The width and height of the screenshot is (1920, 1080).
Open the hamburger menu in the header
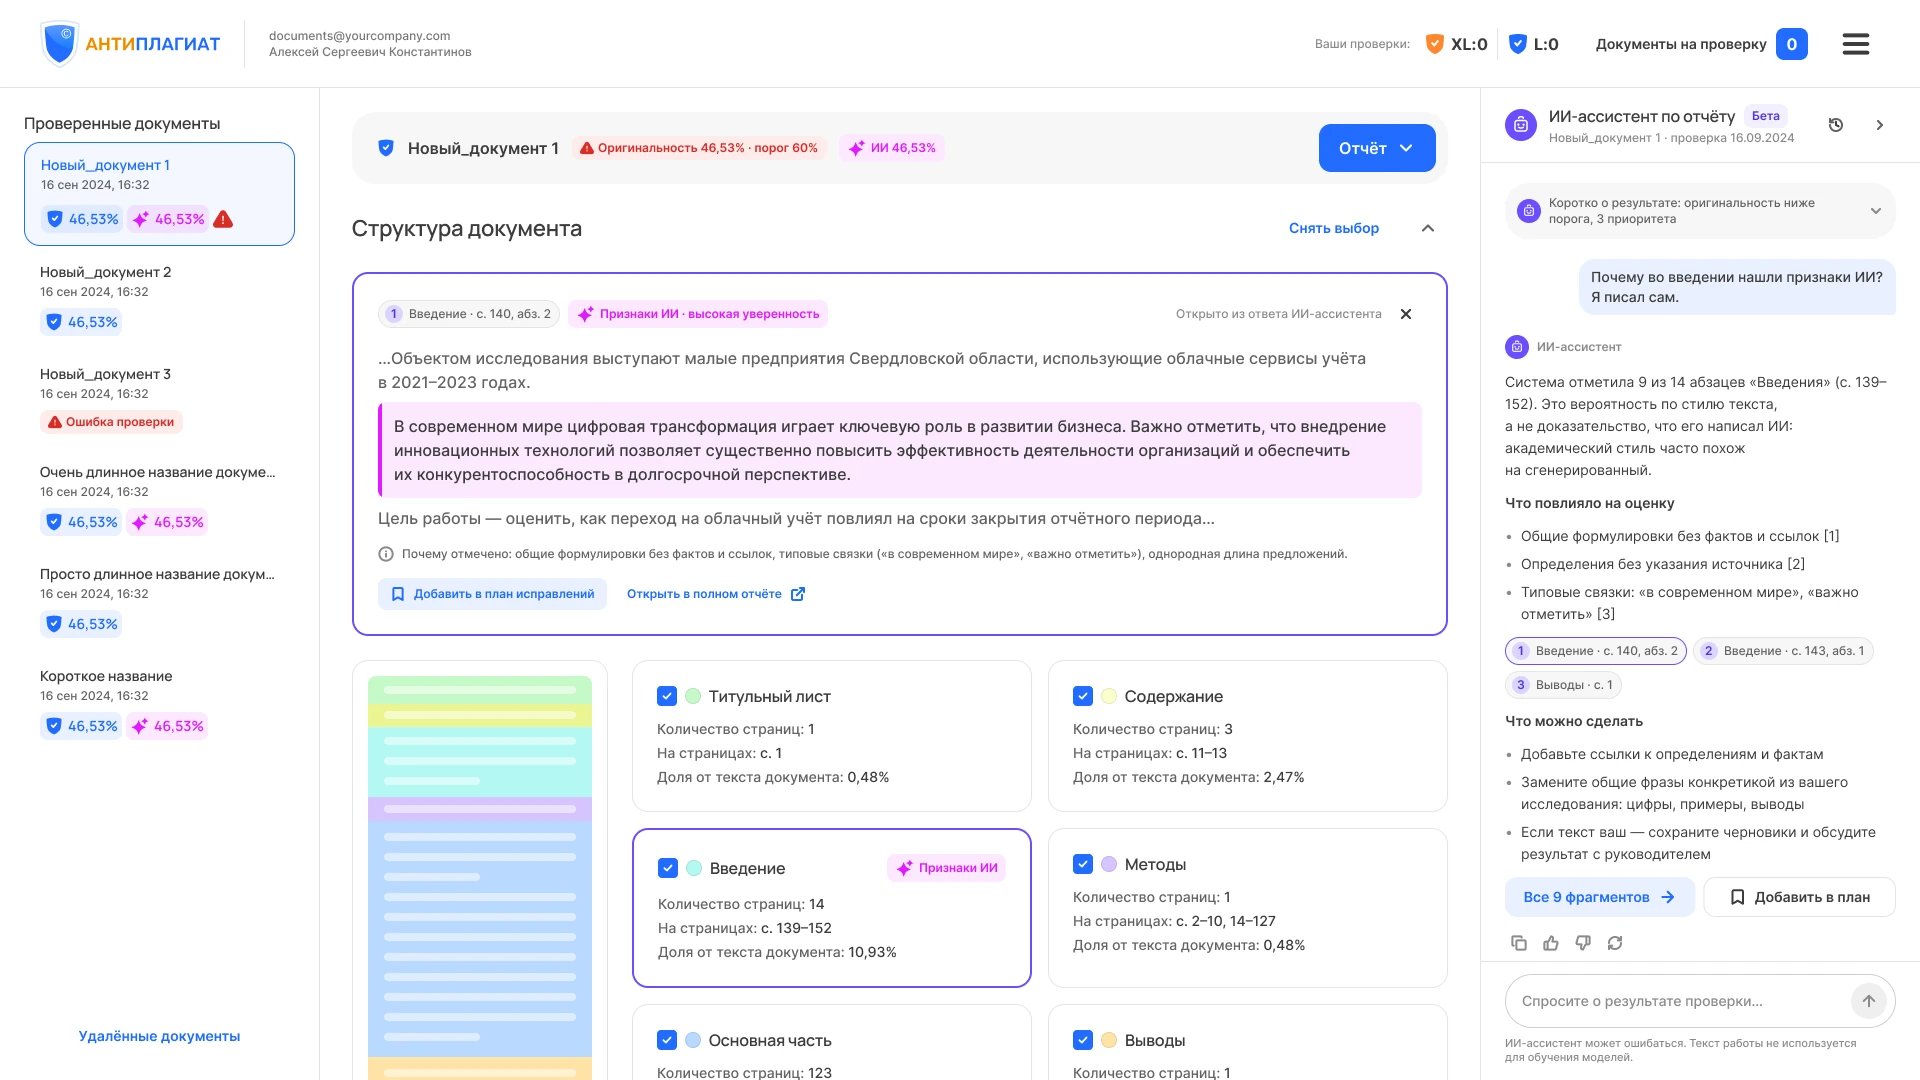pyautogui.click(x=1855, y=44)
